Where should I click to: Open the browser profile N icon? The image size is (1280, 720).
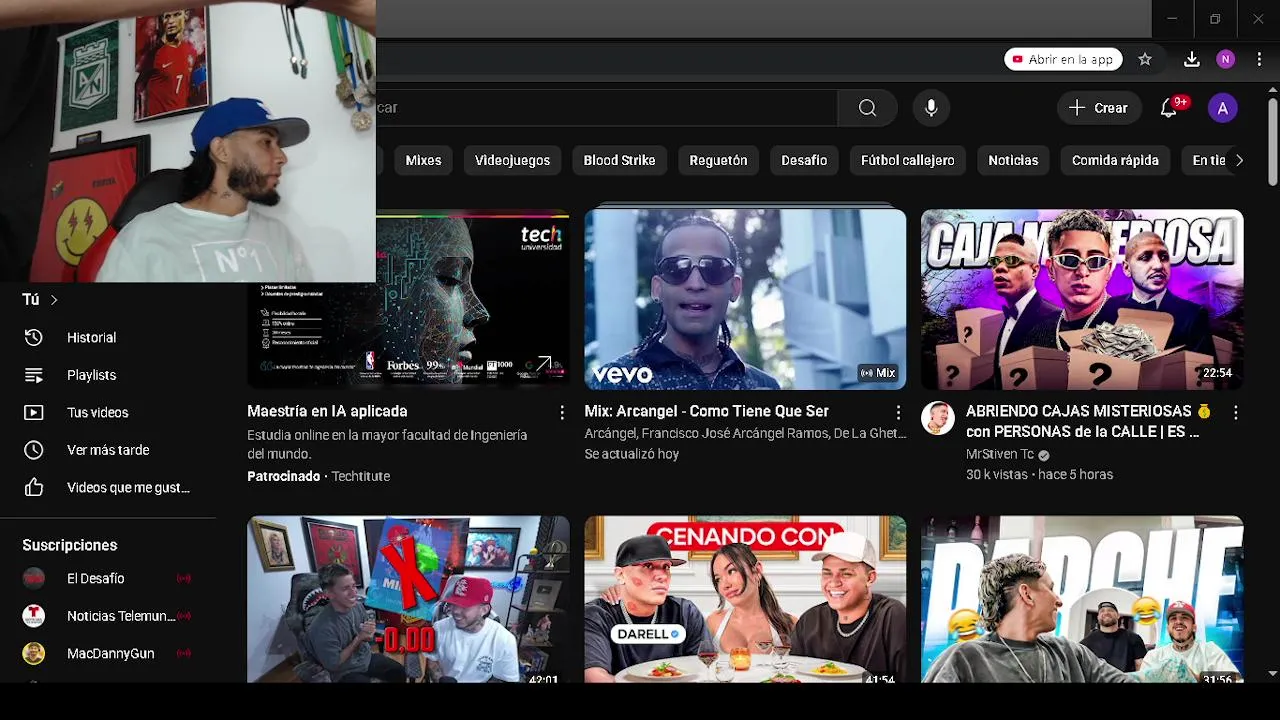pos(1225,60)
